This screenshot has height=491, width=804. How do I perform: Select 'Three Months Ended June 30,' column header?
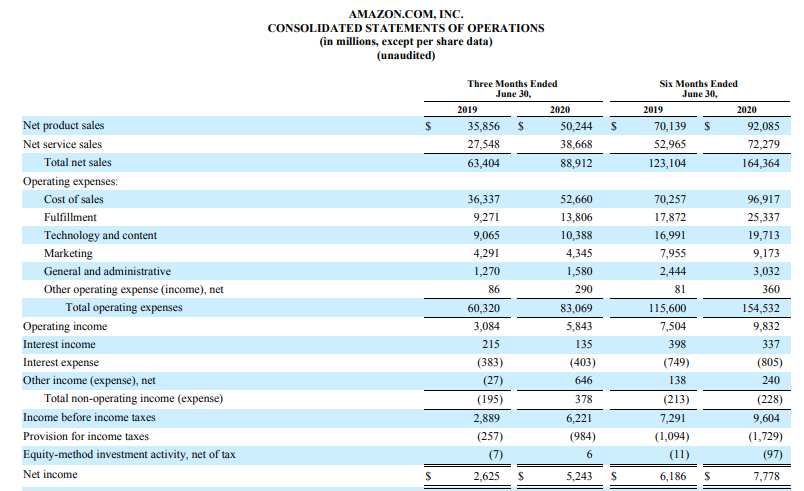click(512, 89)
